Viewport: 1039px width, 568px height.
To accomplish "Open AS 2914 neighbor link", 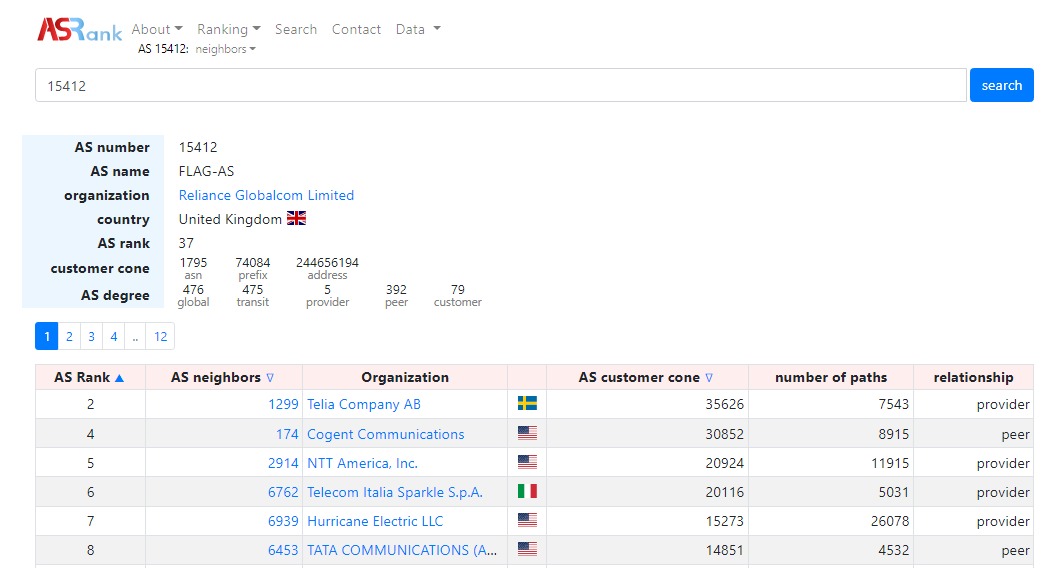I will 283,463.
